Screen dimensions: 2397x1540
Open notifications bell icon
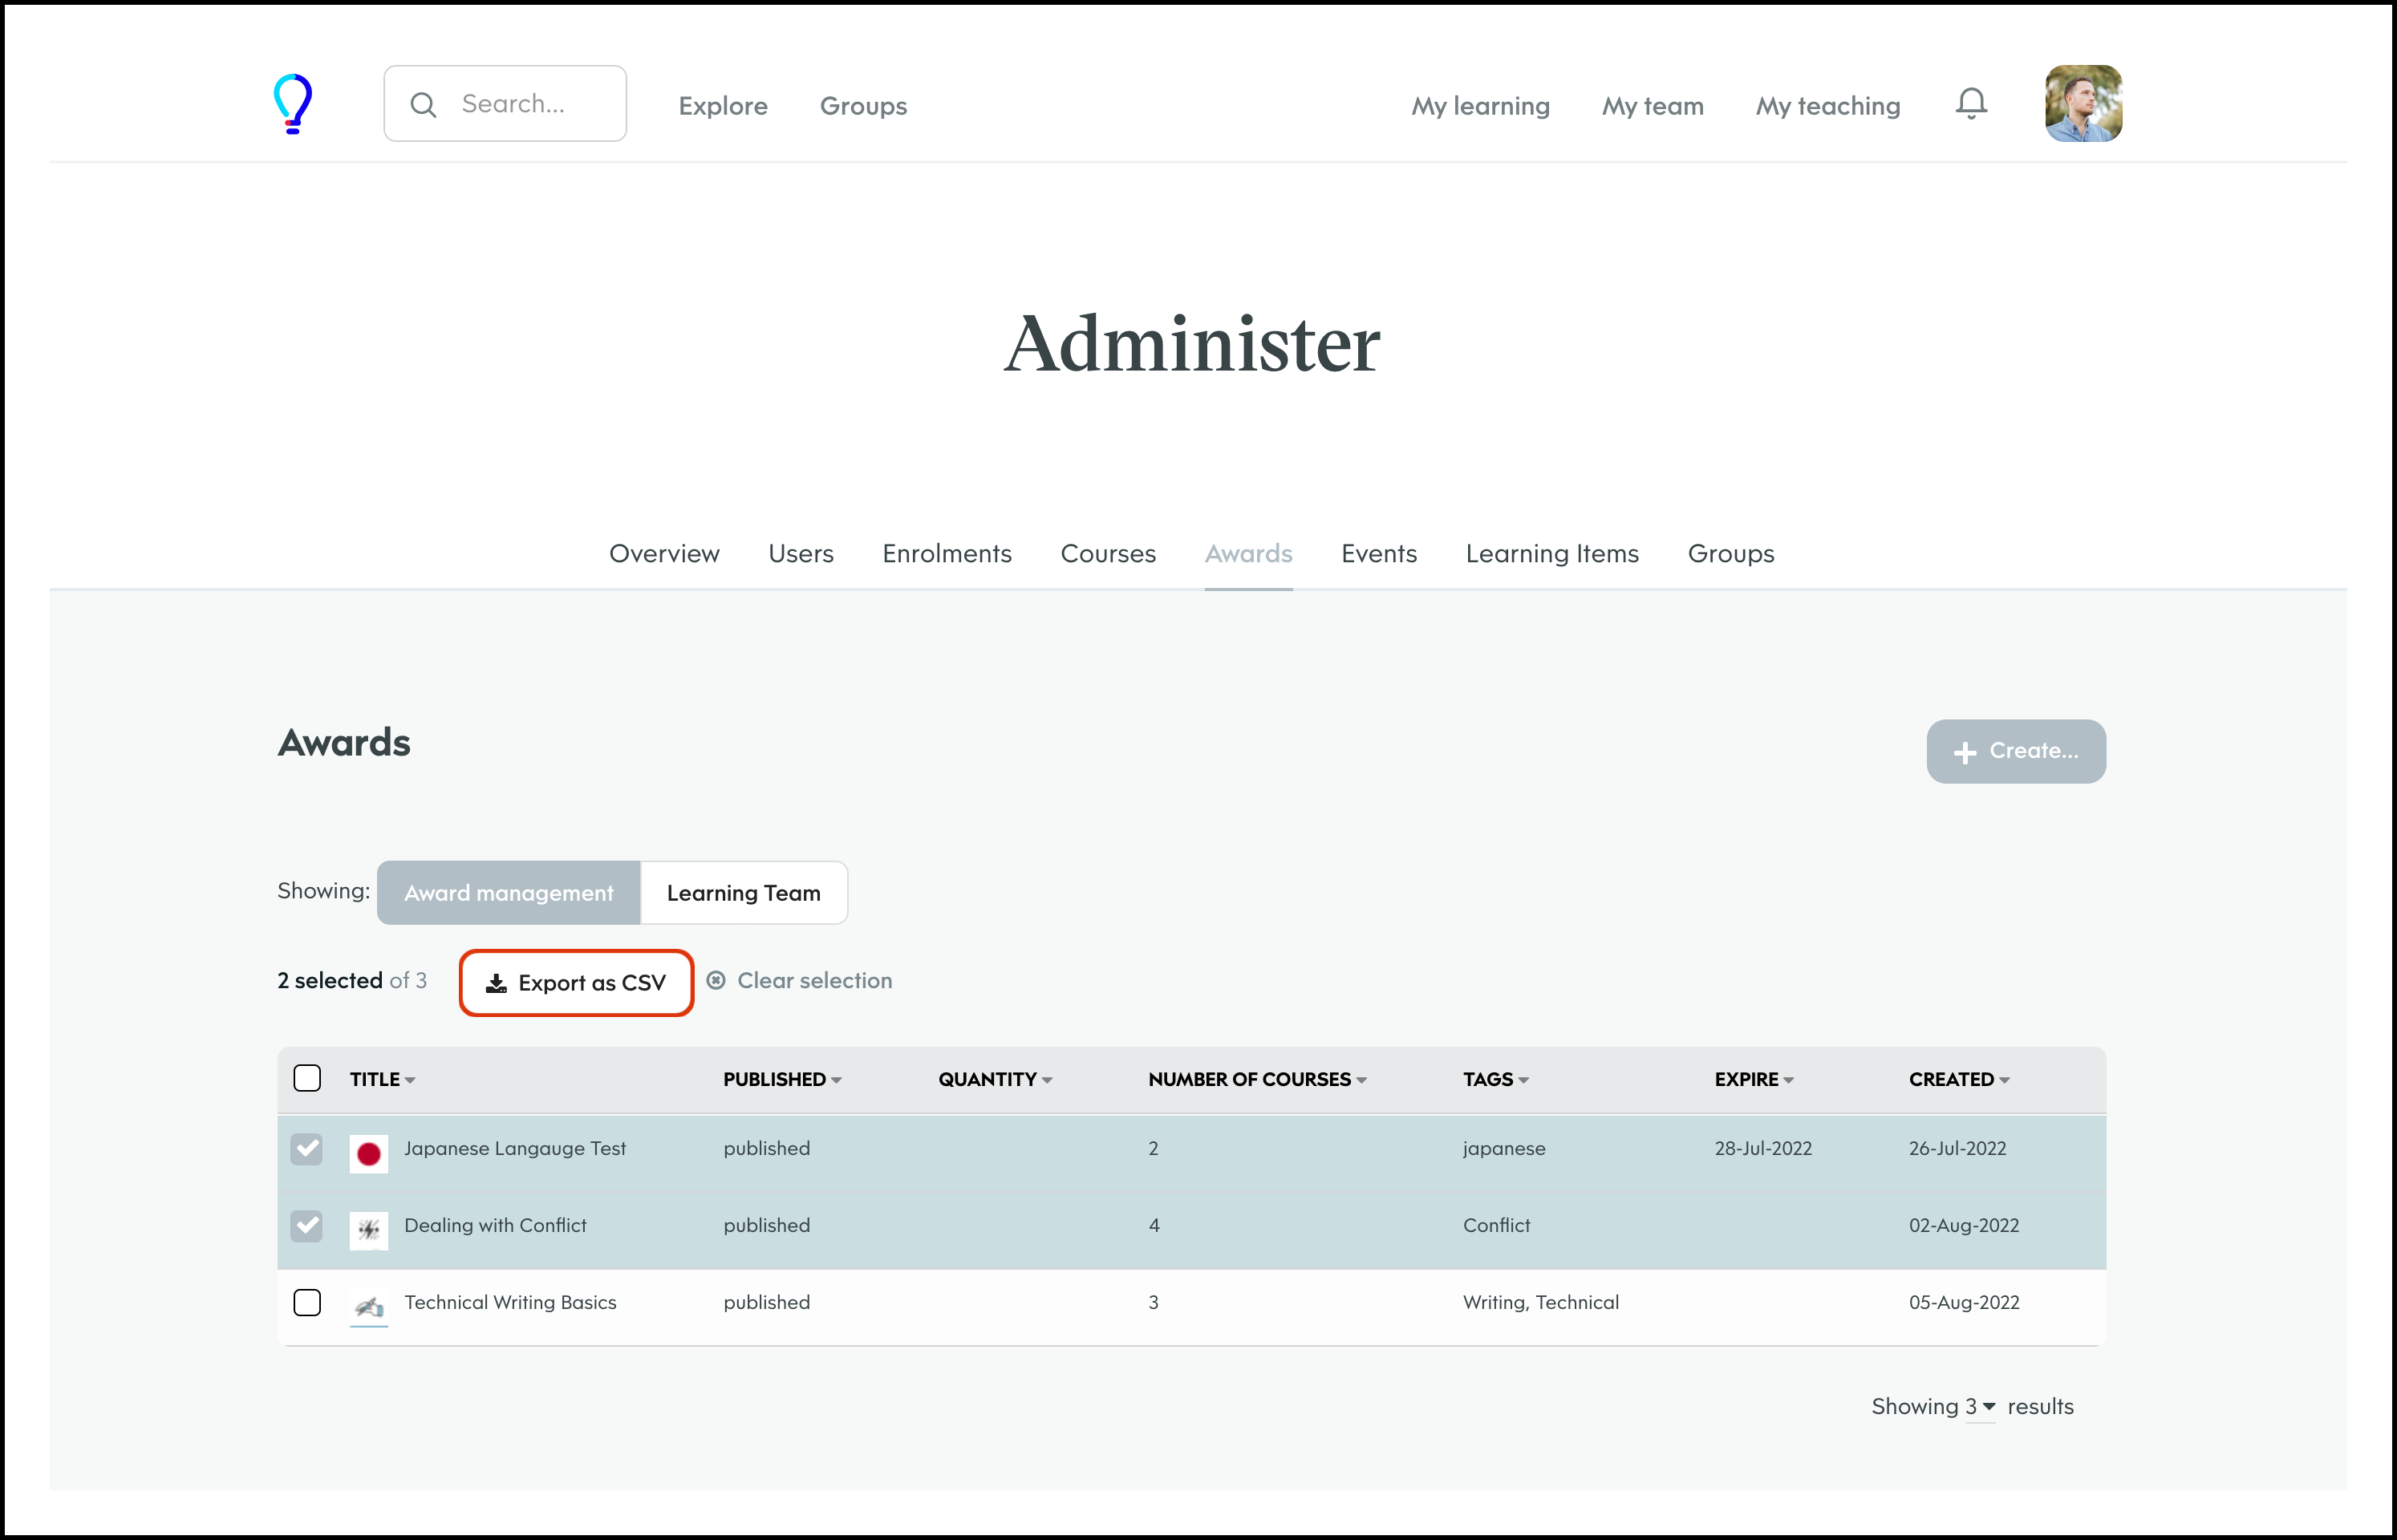[x=1970, y=103]
